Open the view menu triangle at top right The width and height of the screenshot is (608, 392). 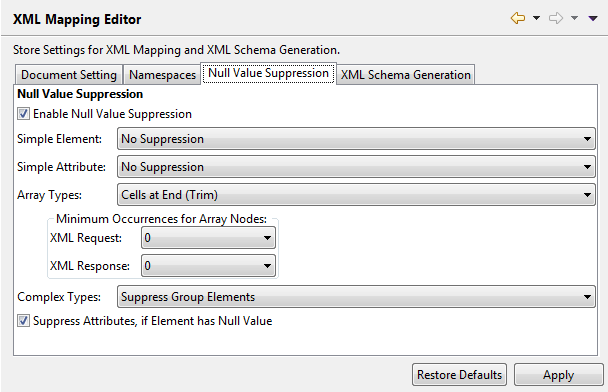593,18
